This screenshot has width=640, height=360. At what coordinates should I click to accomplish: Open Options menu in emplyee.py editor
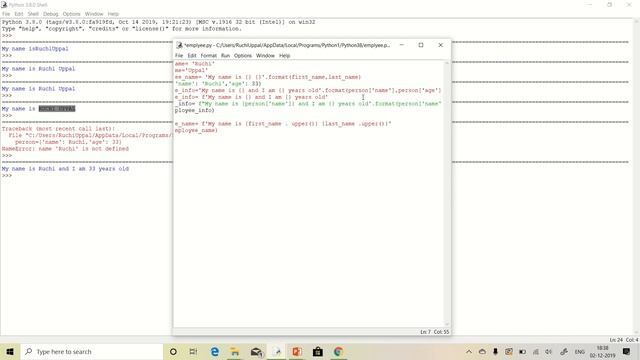243,56
